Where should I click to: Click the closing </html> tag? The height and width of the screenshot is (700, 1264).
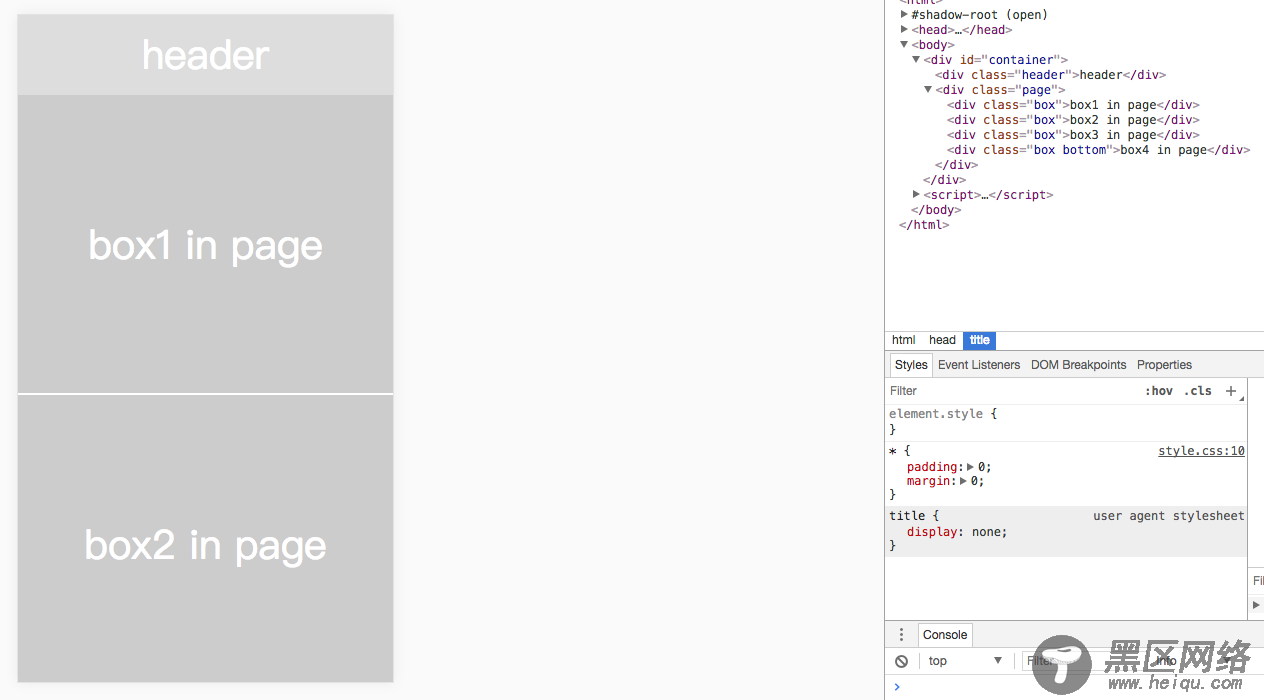[924, 225]
